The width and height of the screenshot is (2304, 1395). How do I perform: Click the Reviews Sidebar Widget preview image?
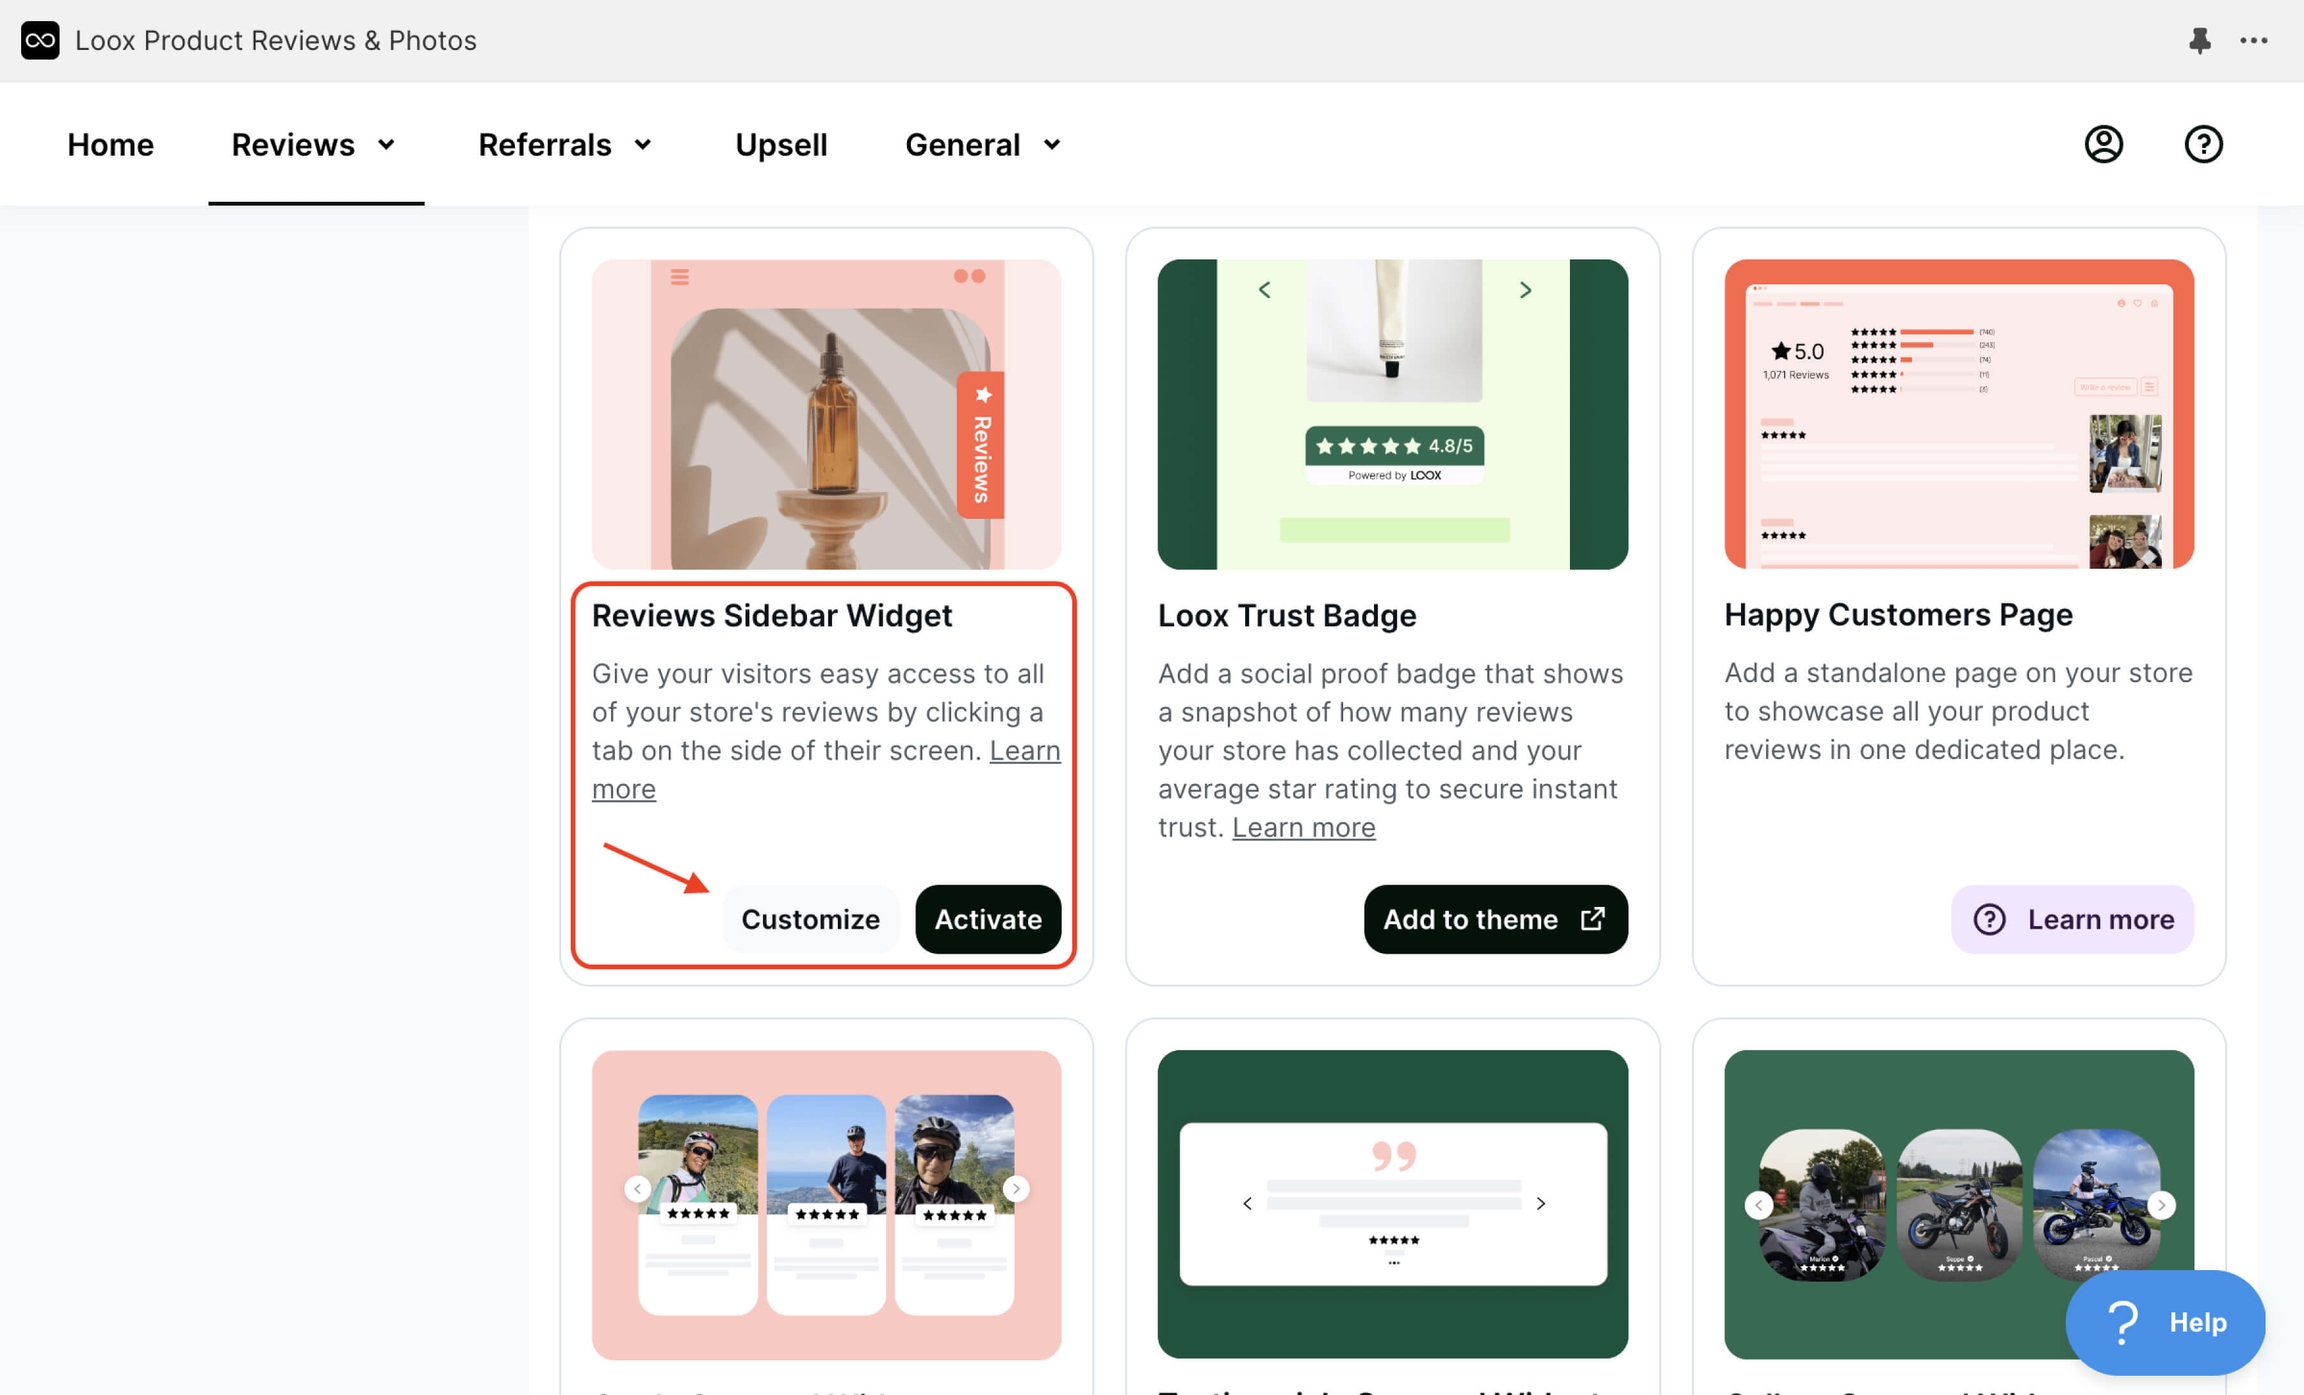point(826,413)
